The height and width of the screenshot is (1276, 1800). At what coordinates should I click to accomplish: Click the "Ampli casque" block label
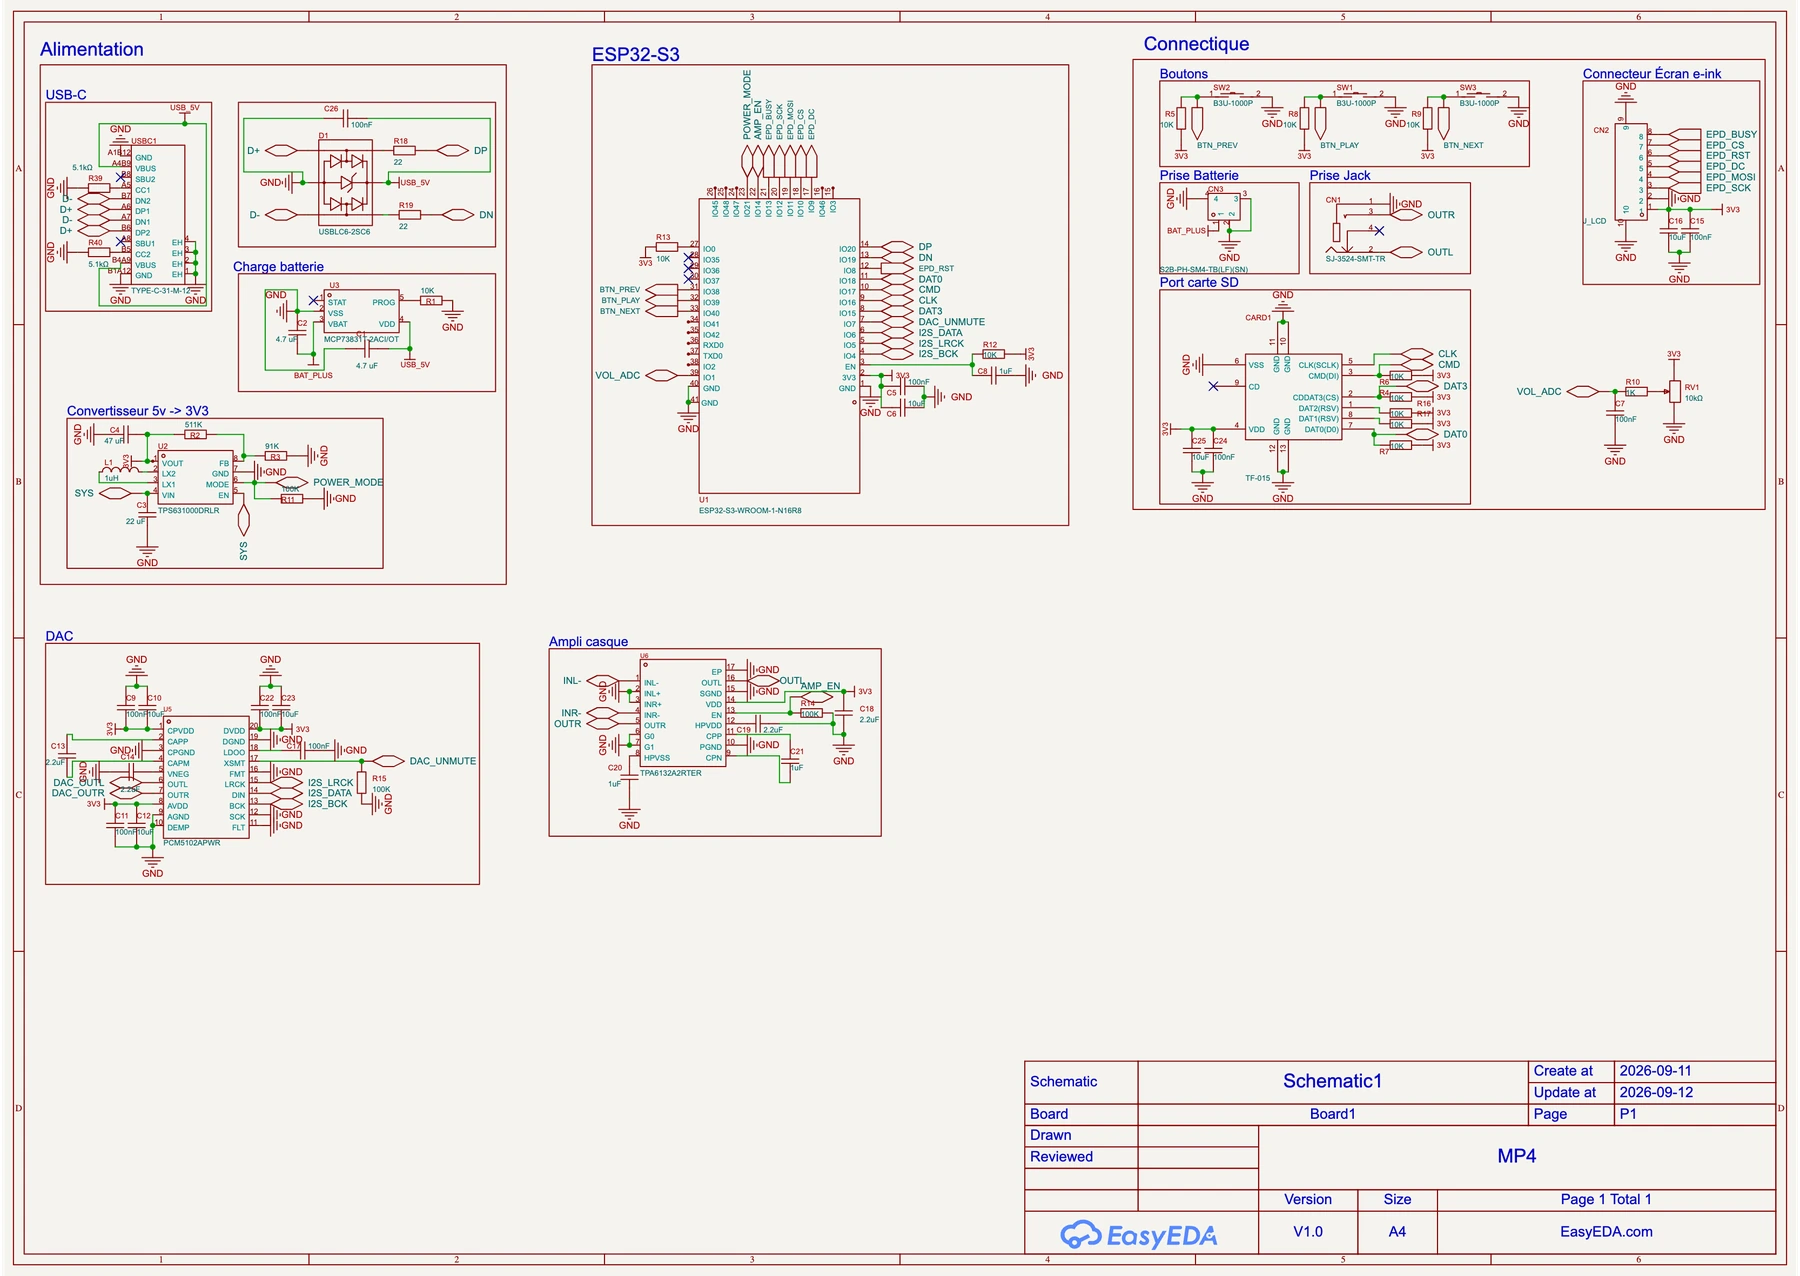588,641
